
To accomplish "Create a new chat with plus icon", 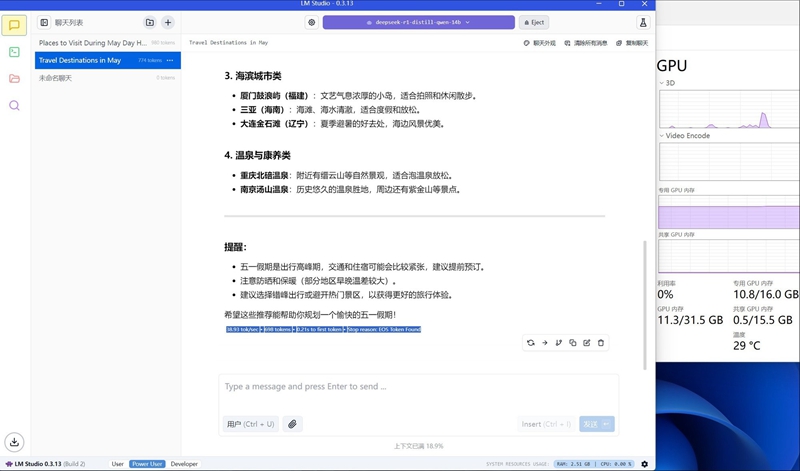I will tap(168, 22).
